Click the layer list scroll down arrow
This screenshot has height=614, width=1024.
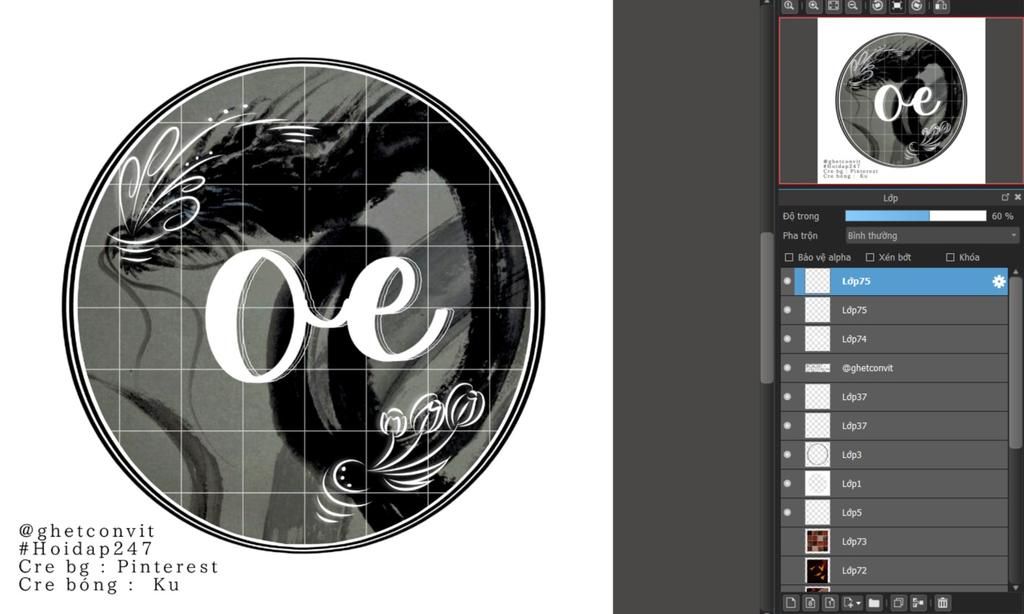(1015, 588)
